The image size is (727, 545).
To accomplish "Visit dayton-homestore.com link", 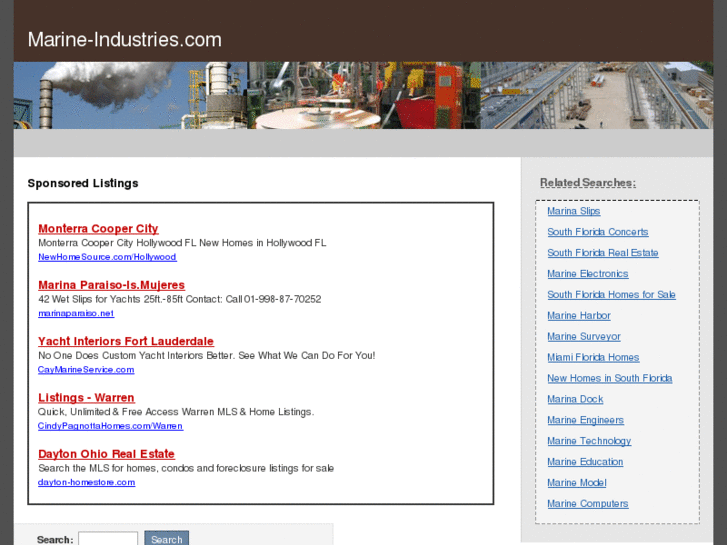I will tap(87, 482).
